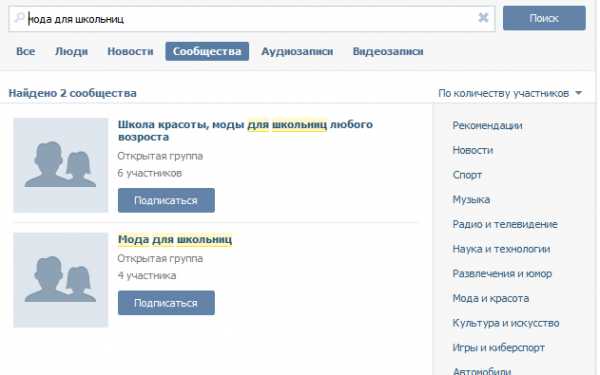Image resolution: width=600 pixels, height=375 pixels.
Task: Open the 'Новости' search tab
Action: point(130,51)
